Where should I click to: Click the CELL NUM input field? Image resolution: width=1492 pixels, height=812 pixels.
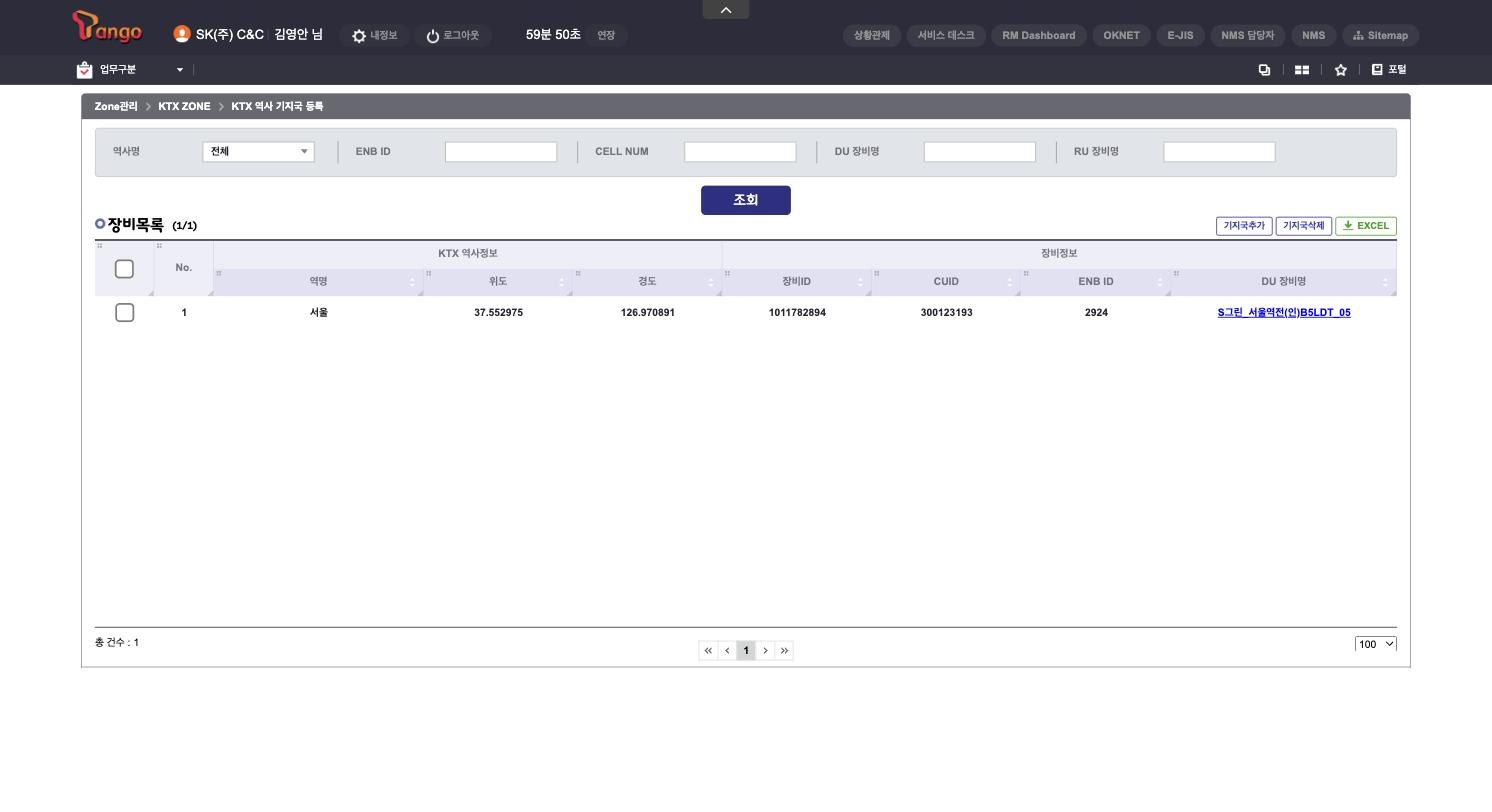click(x=740, y=152)
